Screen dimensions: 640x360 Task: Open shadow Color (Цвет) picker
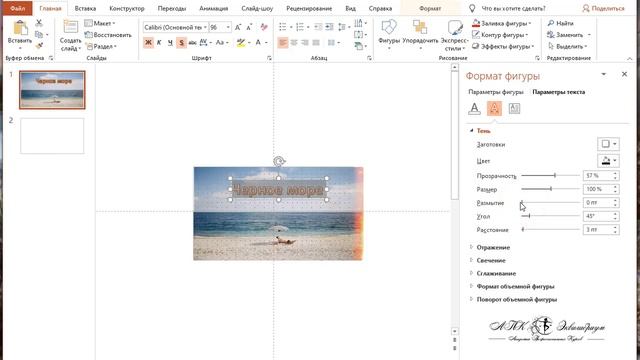pyautogui.click(x=609, y=160)
